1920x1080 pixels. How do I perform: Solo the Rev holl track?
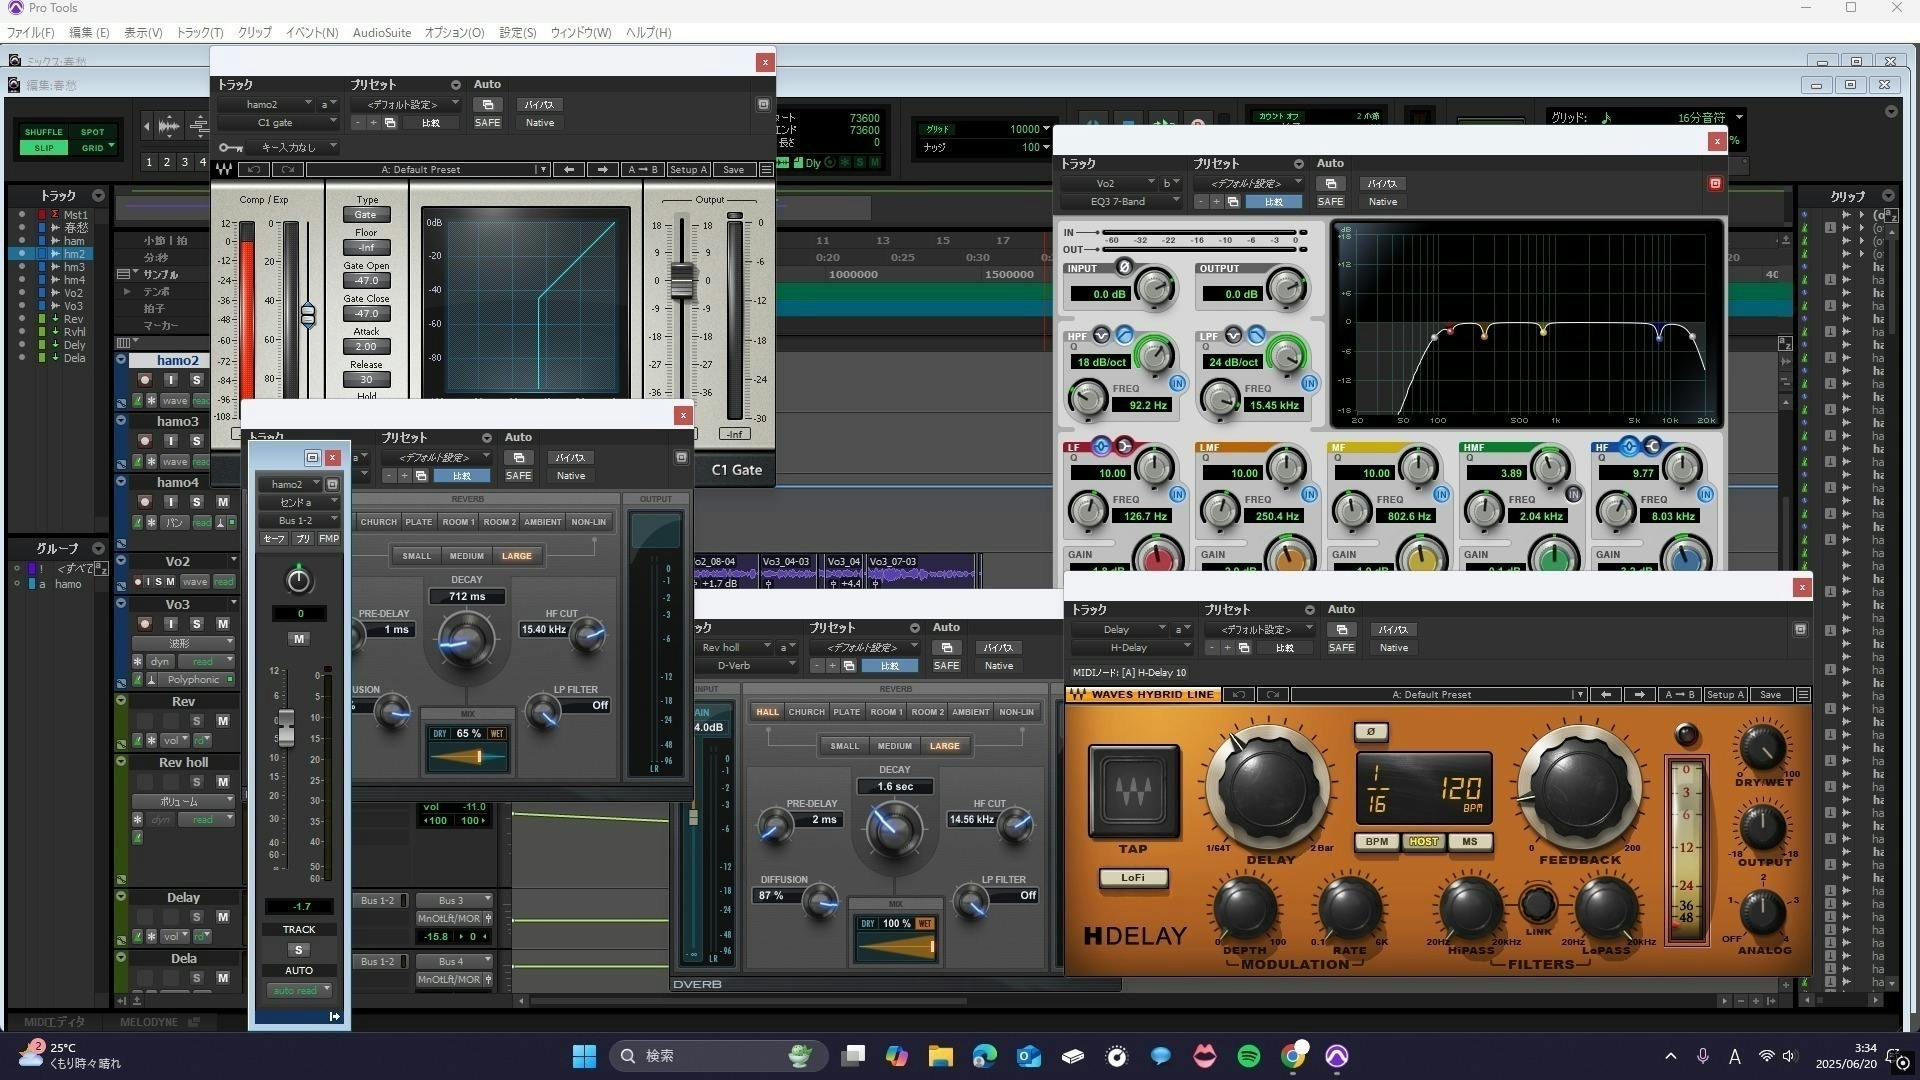[197, 782]
